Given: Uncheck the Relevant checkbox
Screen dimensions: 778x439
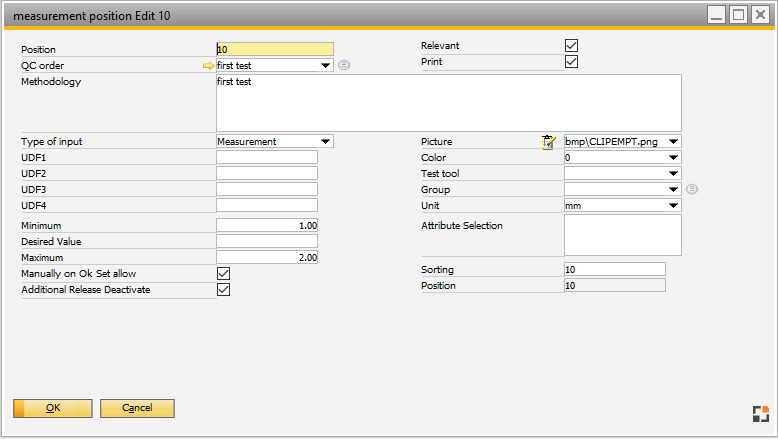Looking at the screenshot, I should tap(572, 46).
